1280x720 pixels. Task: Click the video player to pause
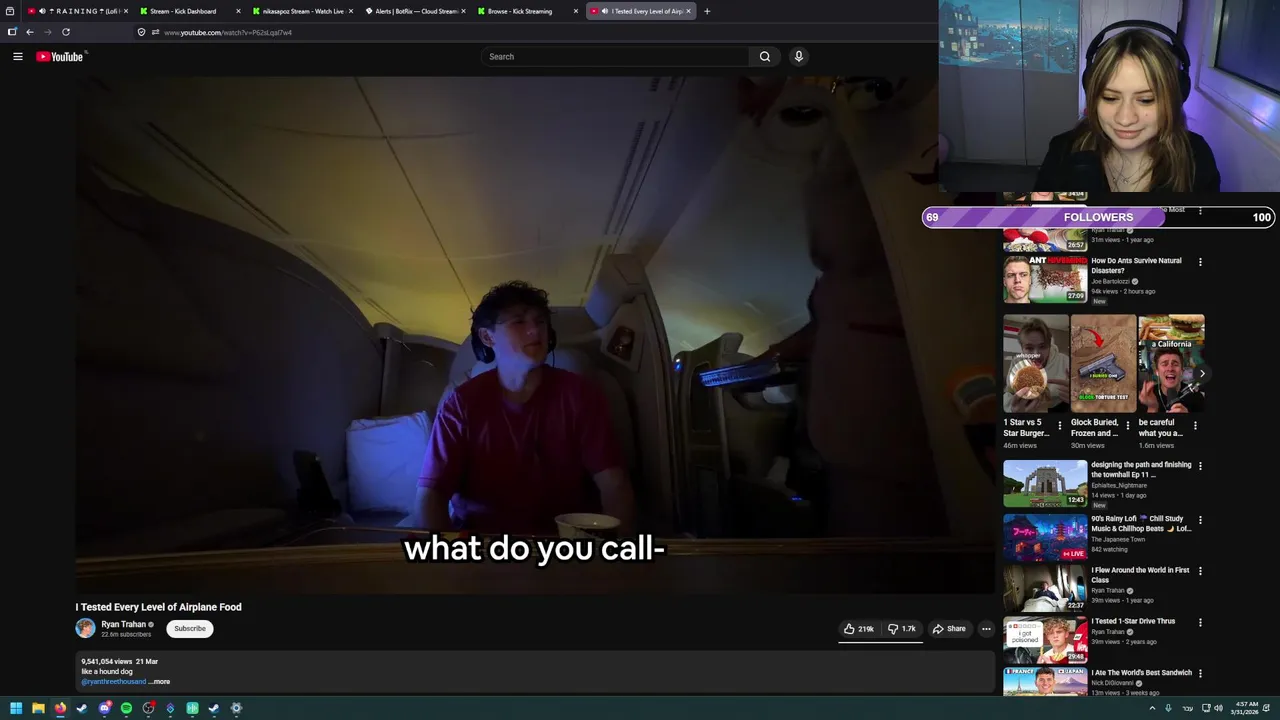coord(535,335)
